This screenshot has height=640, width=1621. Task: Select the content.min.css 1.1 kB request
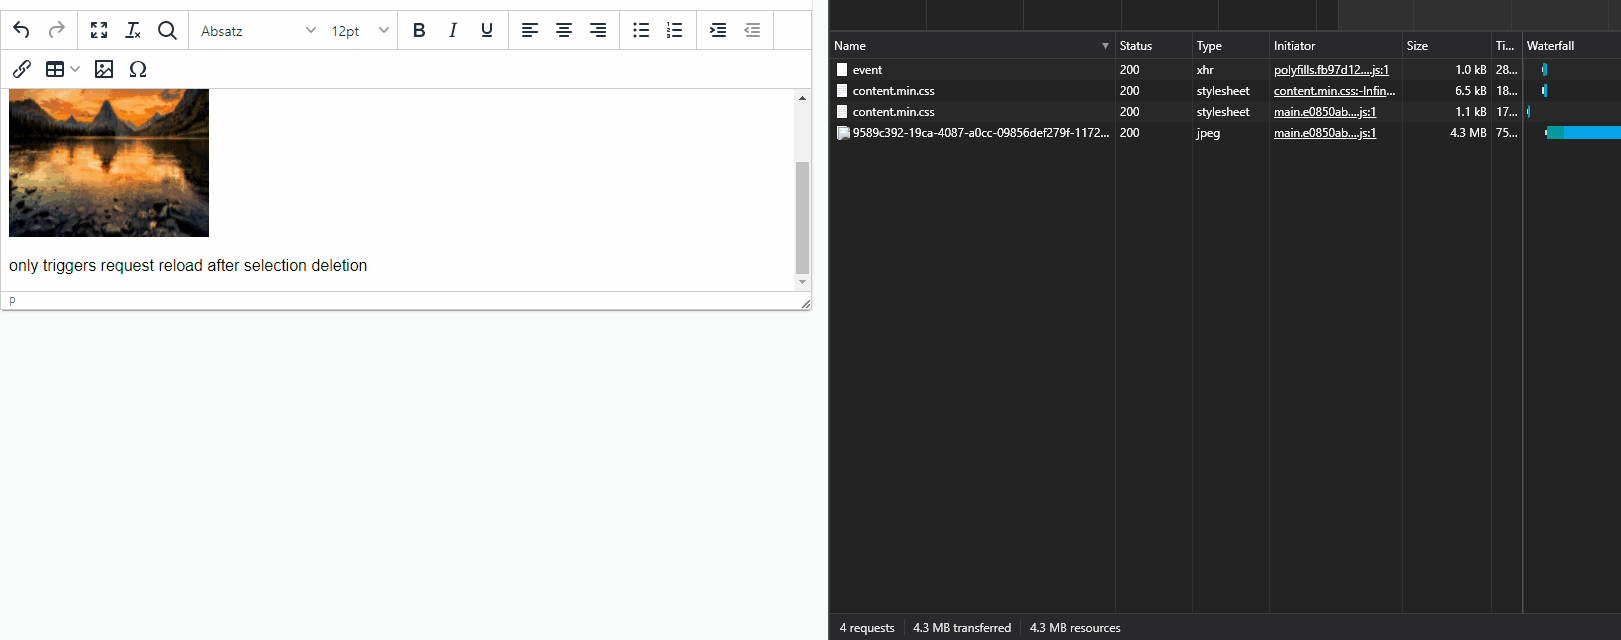click(1225, 112)
